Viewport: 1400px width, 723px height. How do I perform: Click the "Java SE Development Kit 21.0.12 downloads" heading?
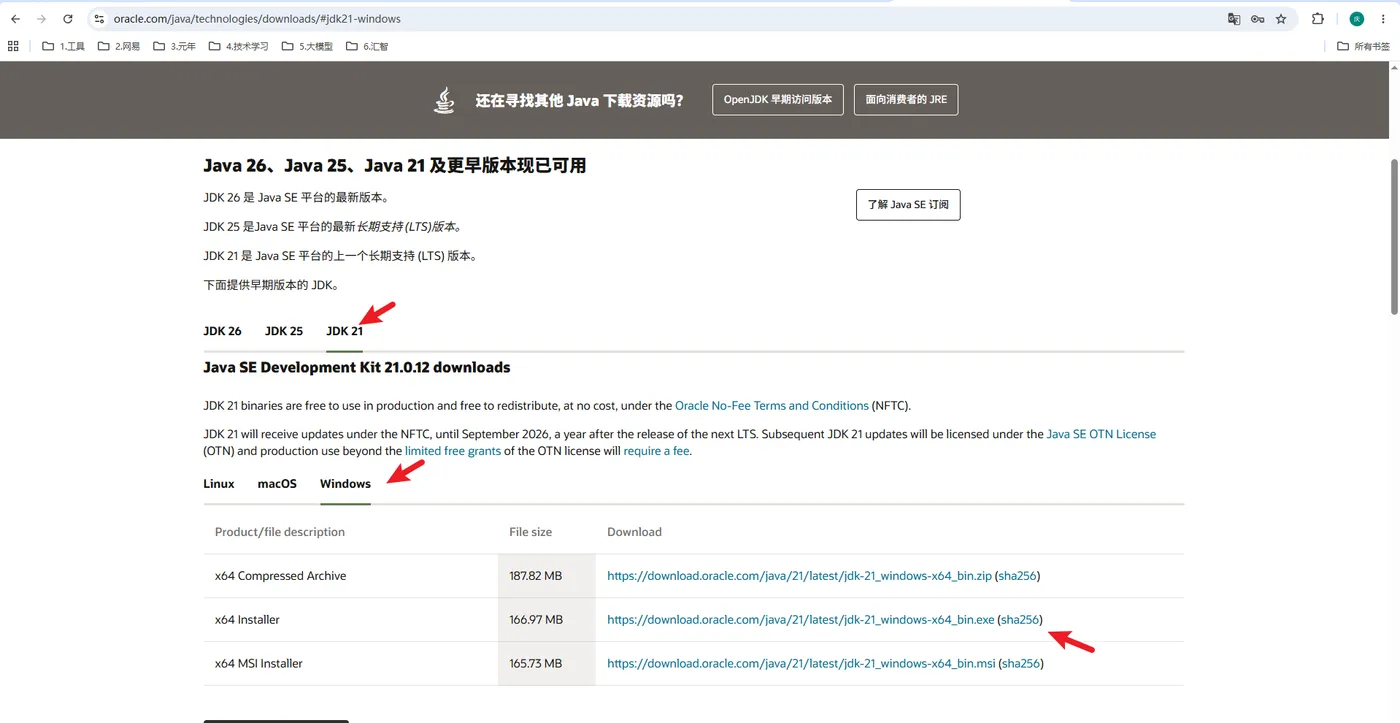coord(357,368)
